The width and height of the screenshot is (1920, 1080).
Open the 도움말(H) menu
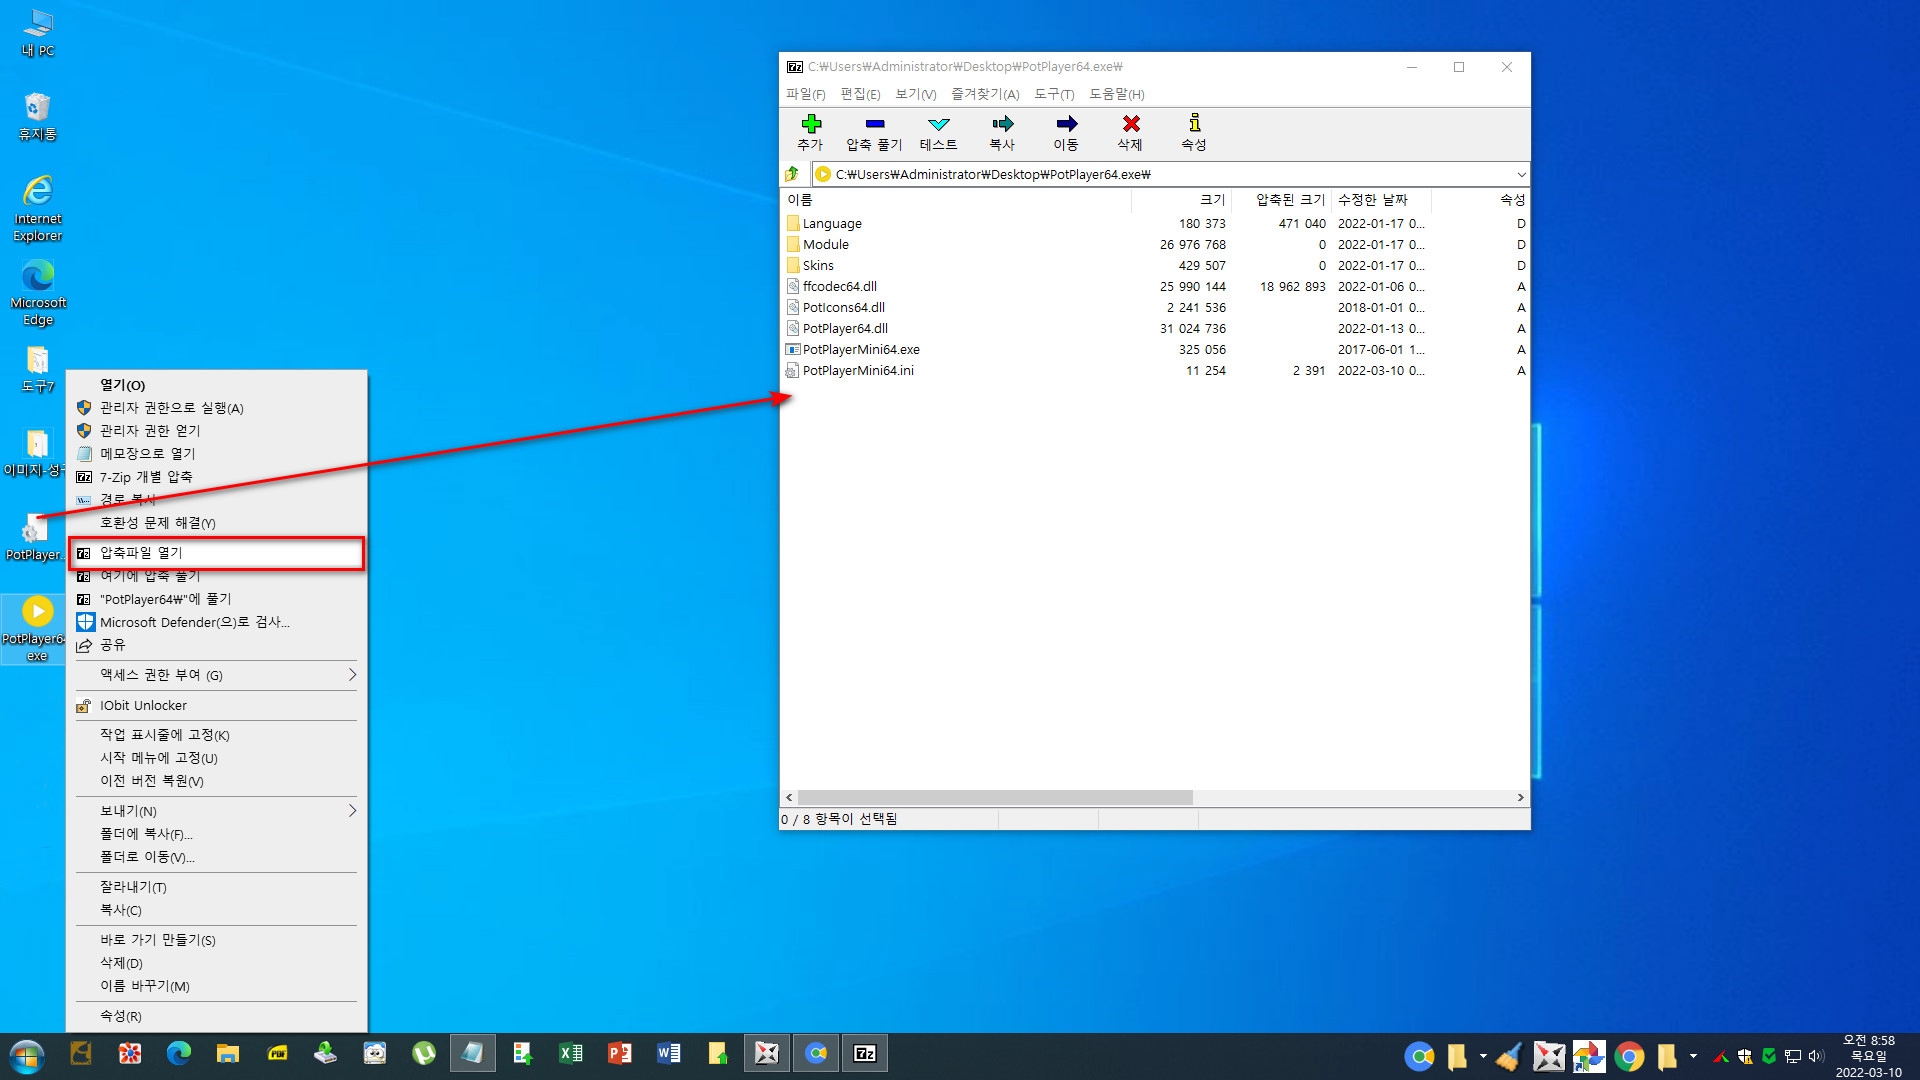click(1116, 94)
